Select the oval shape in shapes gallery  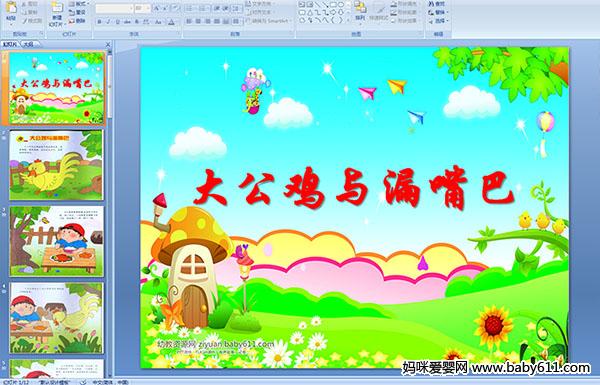pos(341,5)
